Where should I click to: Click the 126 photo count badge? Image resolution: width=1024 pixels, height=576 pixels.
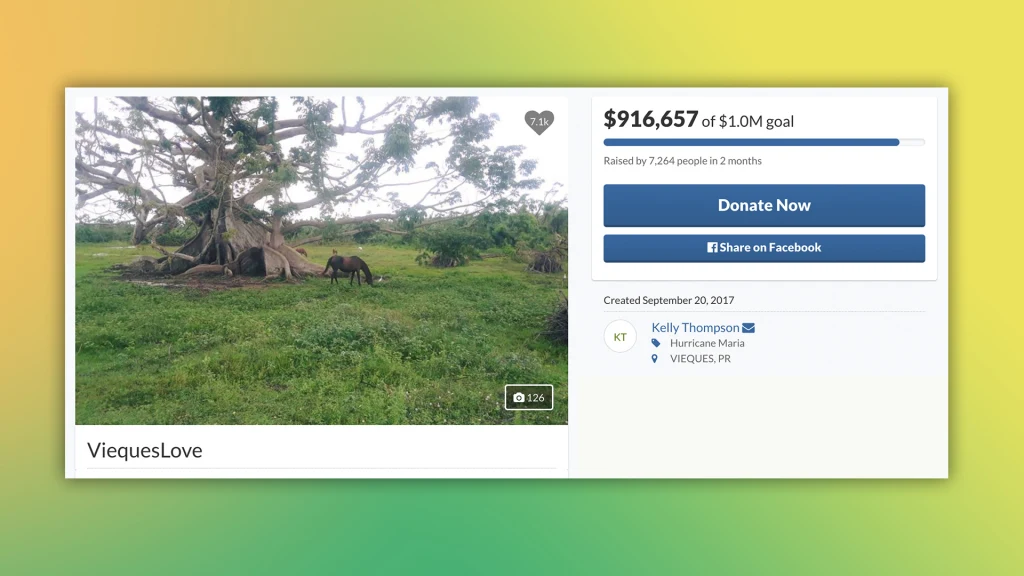[530, 397]
